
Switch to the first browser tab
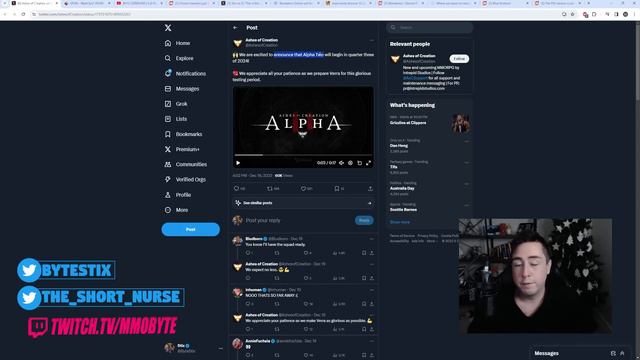[x=35, y=3]
